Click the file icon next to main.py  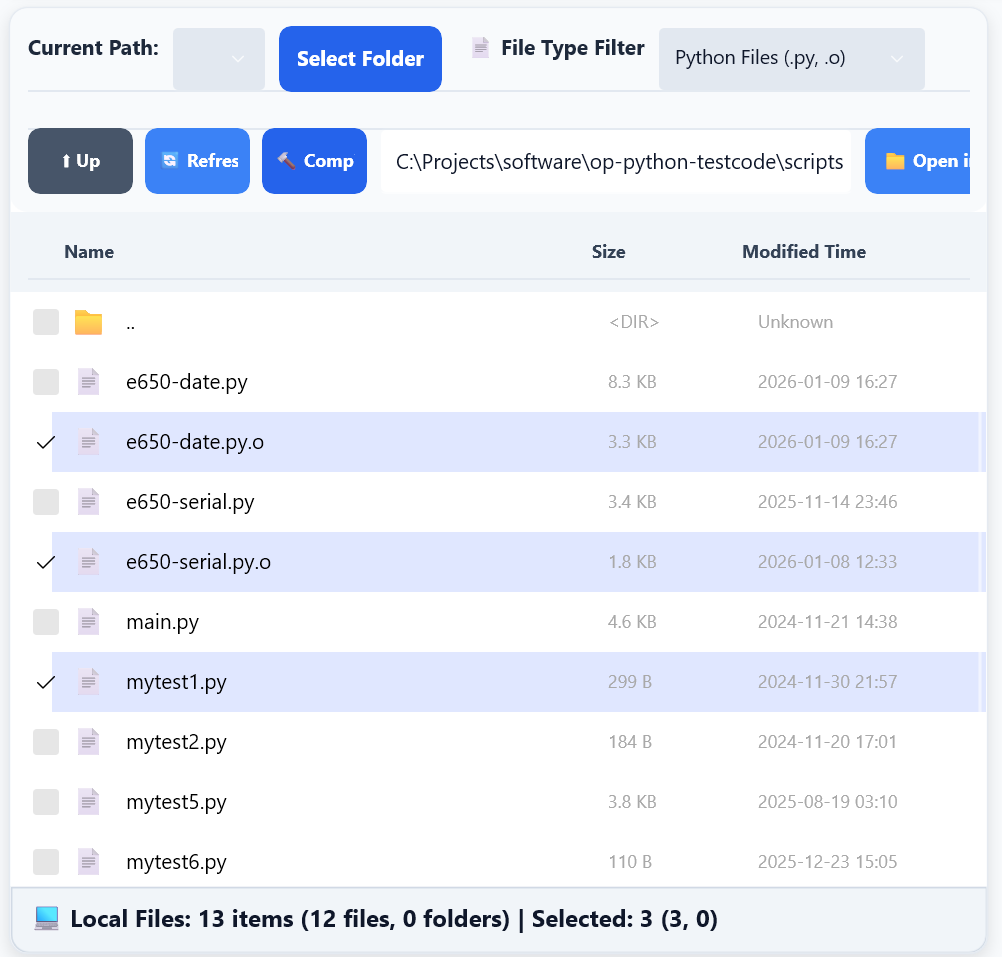click(88, 621)
